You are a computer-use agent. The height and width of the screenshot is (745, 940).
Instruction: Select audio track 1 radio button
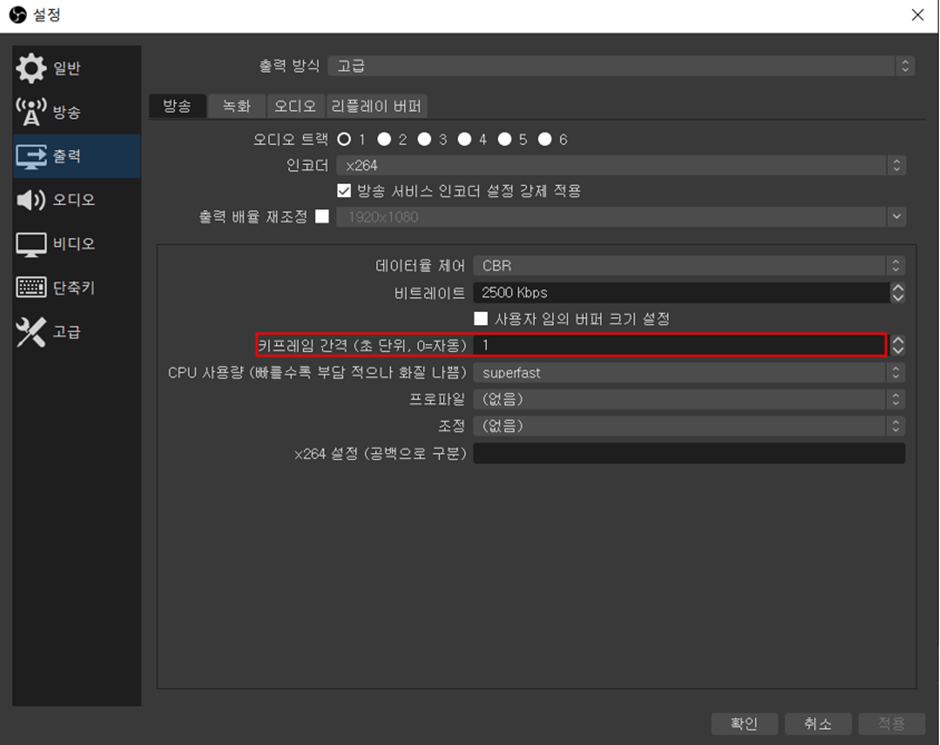[x=344, y=140]
